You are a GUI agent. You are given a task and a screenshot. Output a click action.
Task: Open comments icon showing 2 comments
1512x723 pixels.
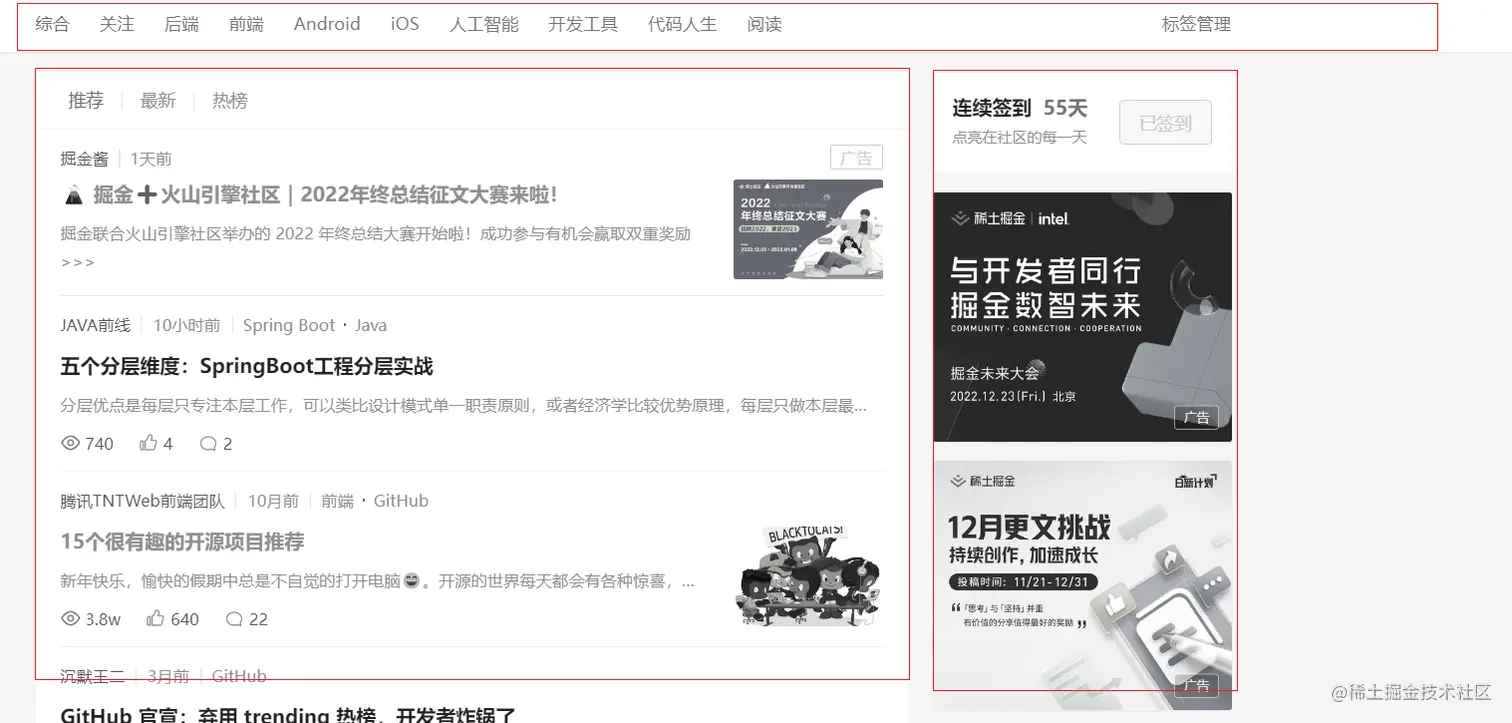point(208,443)
